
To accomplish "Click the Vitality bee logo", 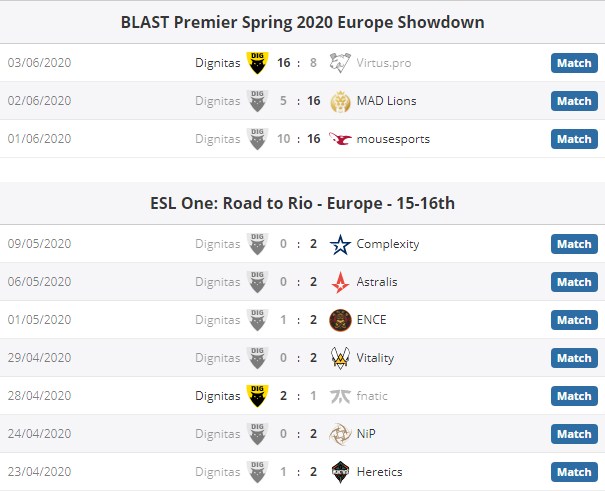I will pyautogui.click(x=341, y=358).
